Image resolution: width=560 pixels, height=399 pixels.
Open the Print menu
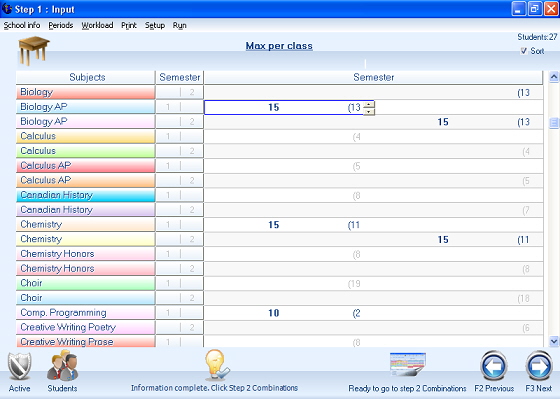click(129, 25)
